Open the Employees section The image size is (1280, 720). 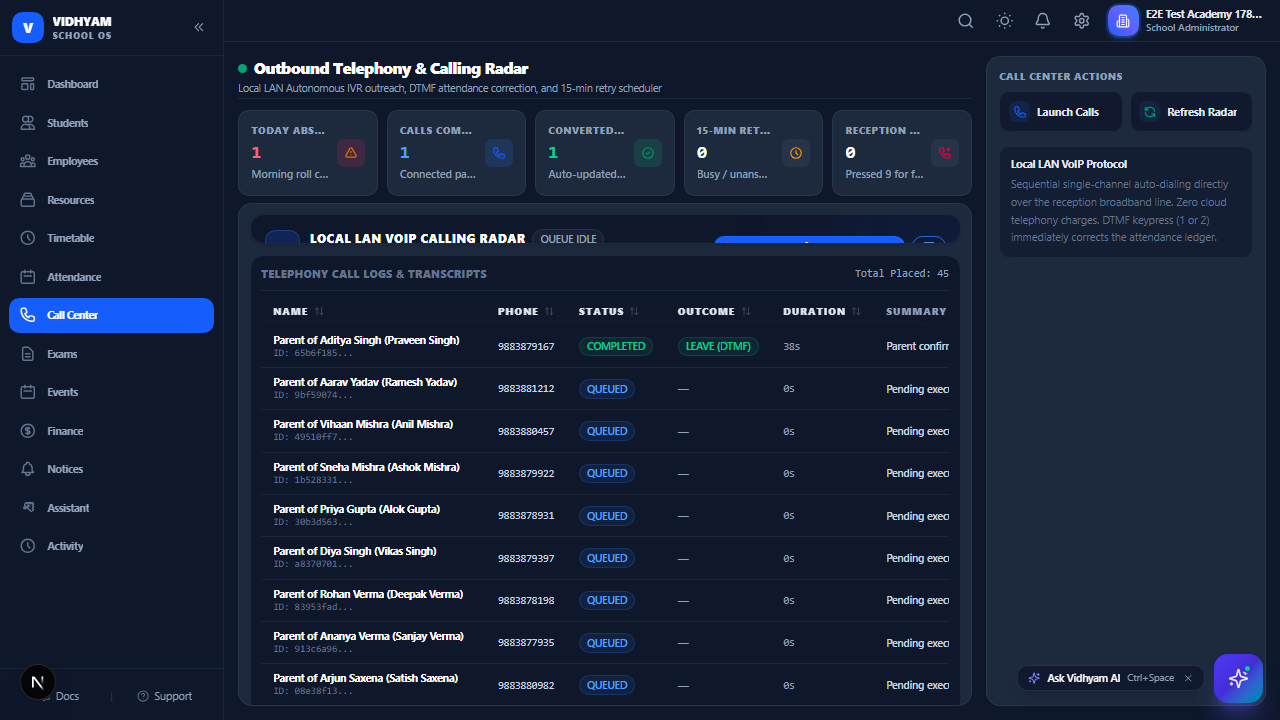click(x=111, y=161)
